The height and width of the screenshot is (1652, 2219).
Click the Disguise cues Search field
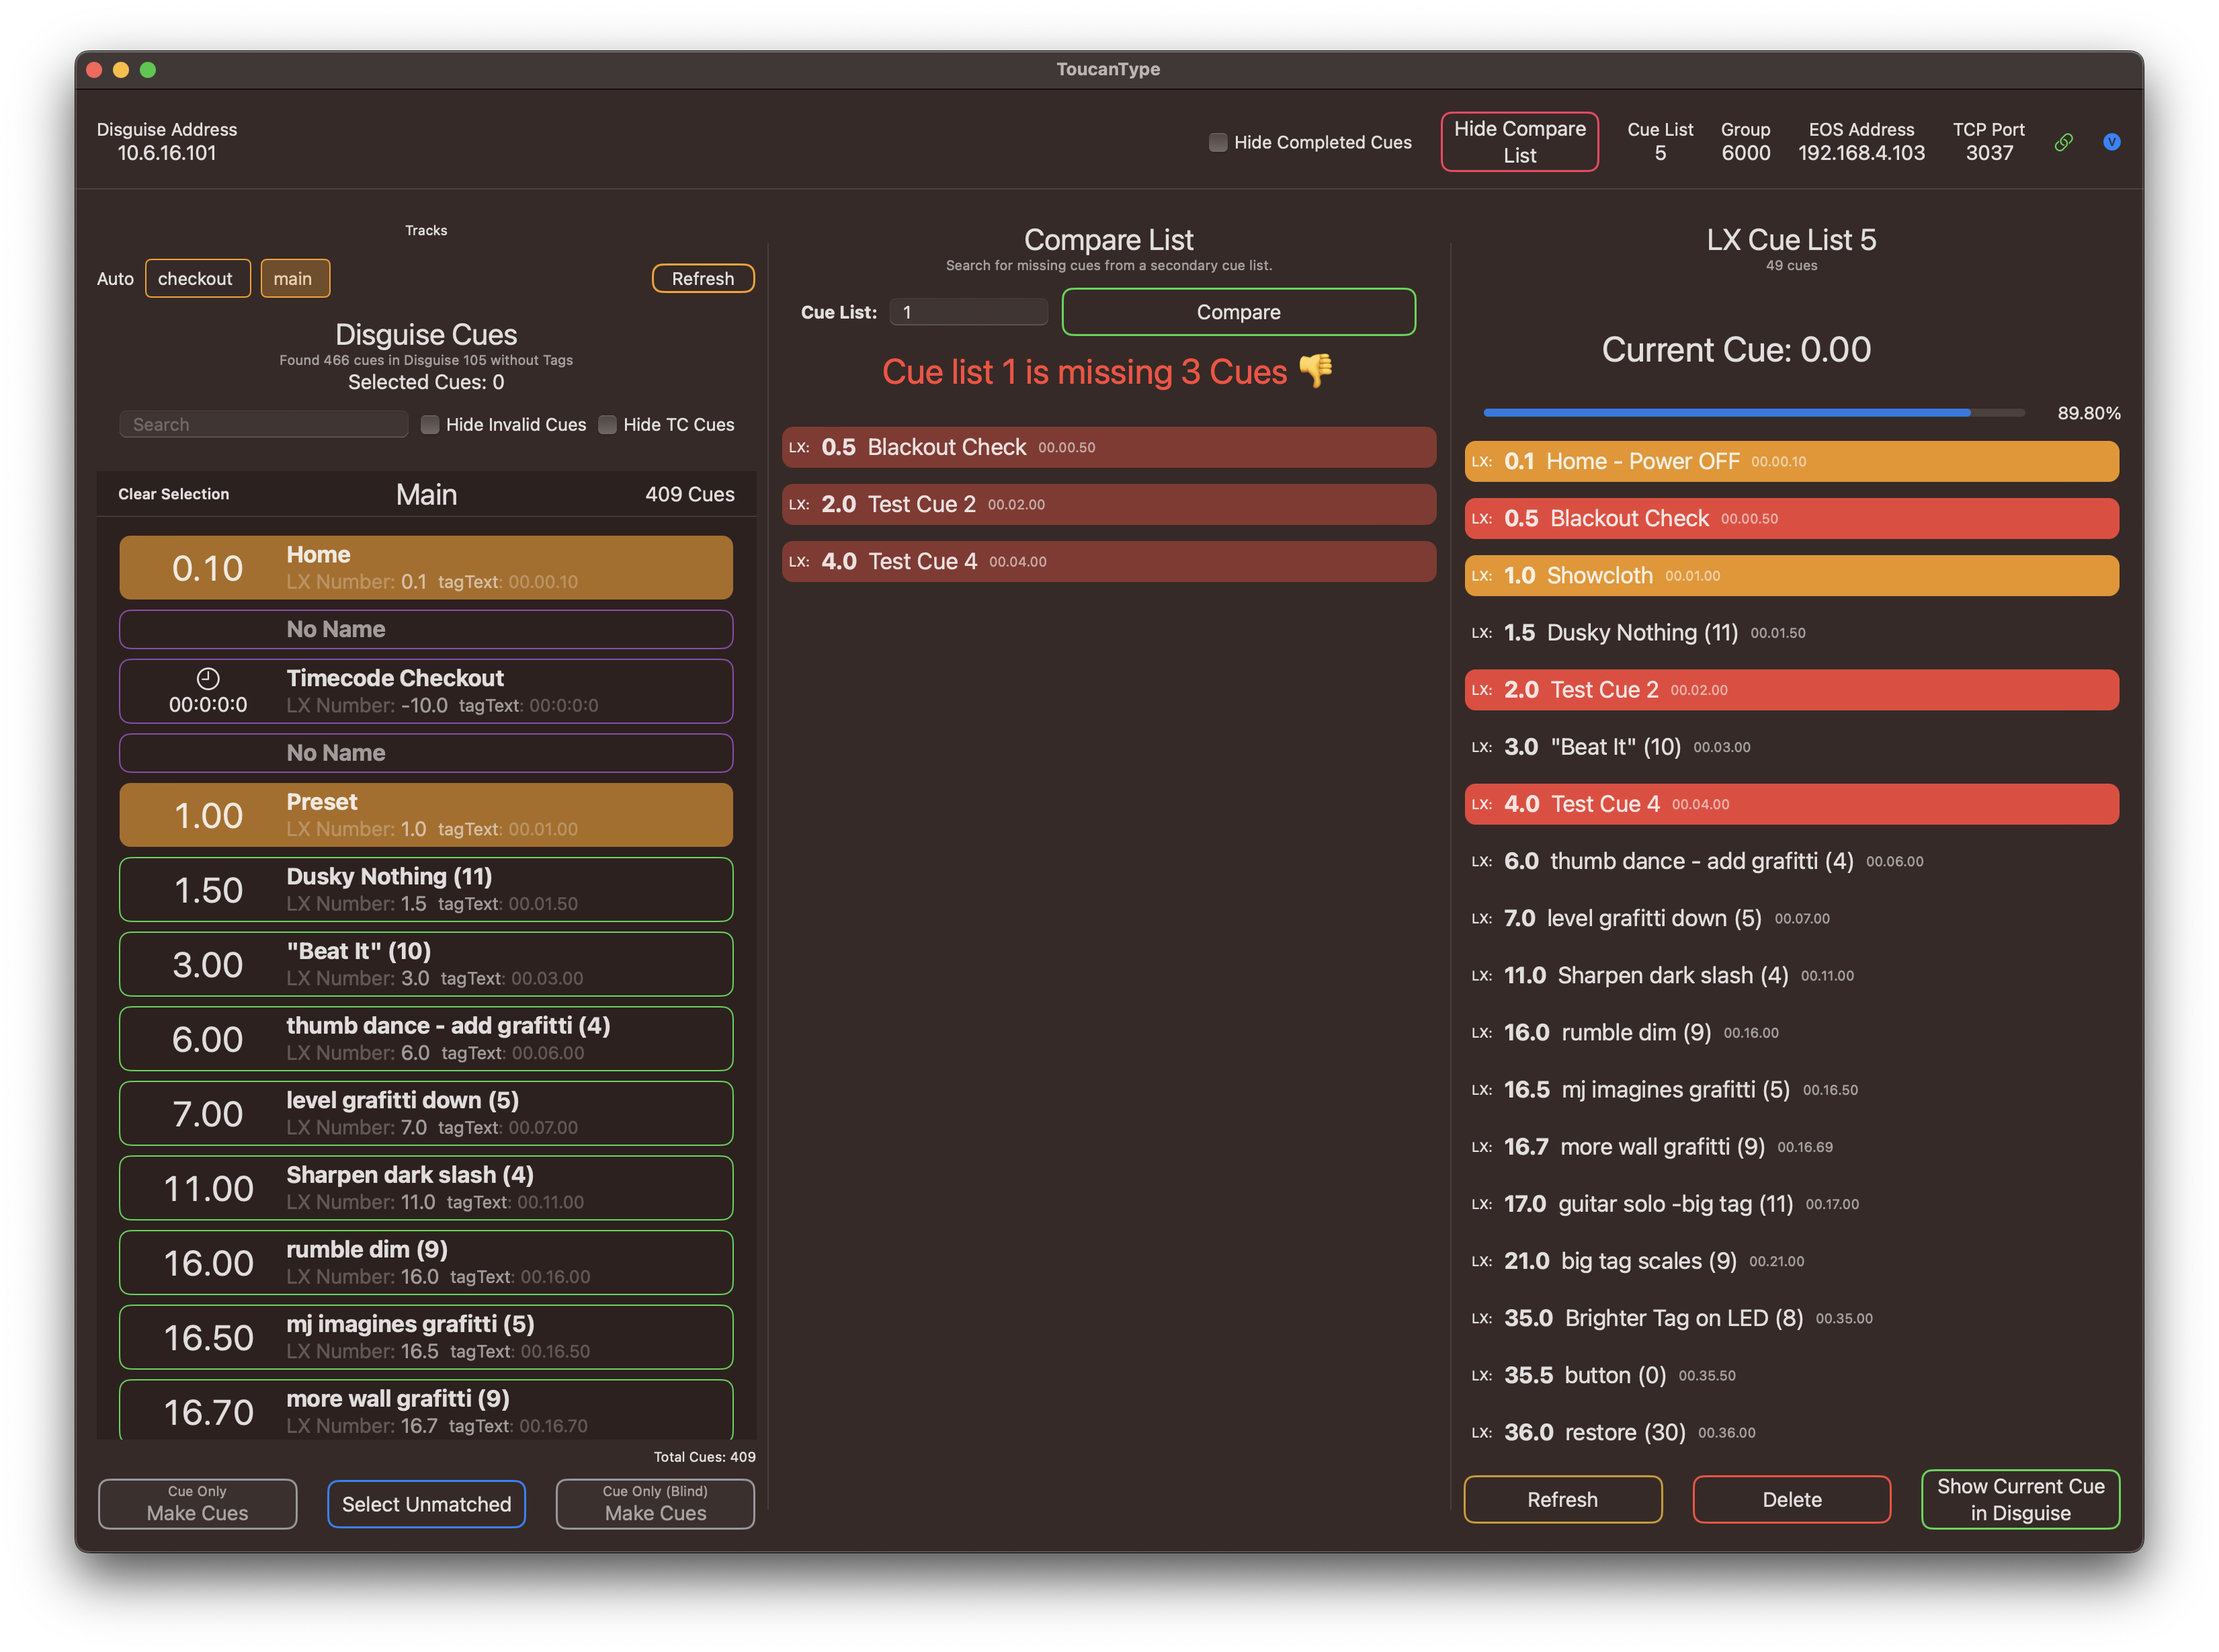264,424
